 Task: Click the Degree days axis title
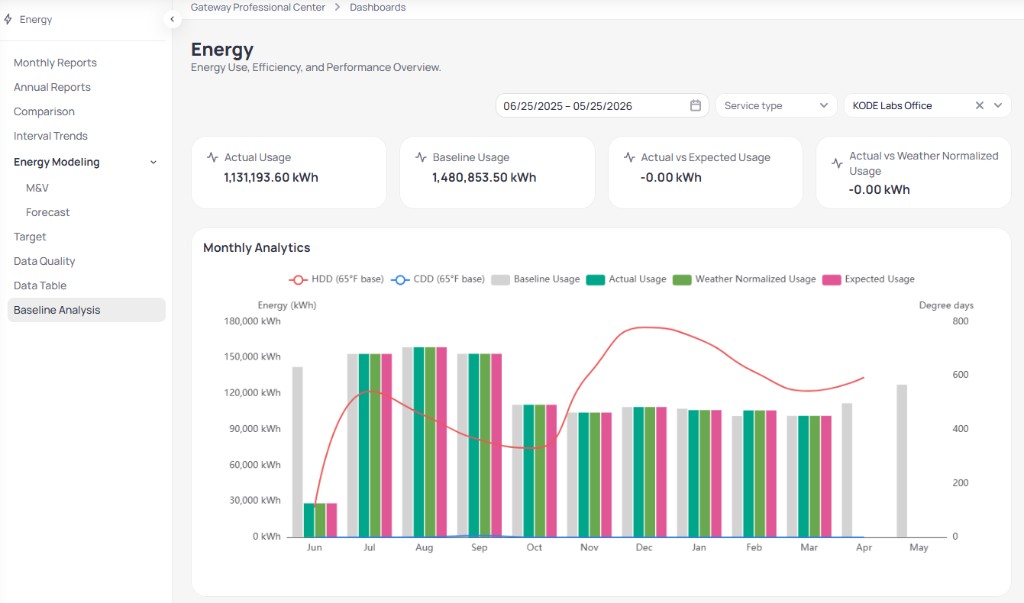coord(946,305)
